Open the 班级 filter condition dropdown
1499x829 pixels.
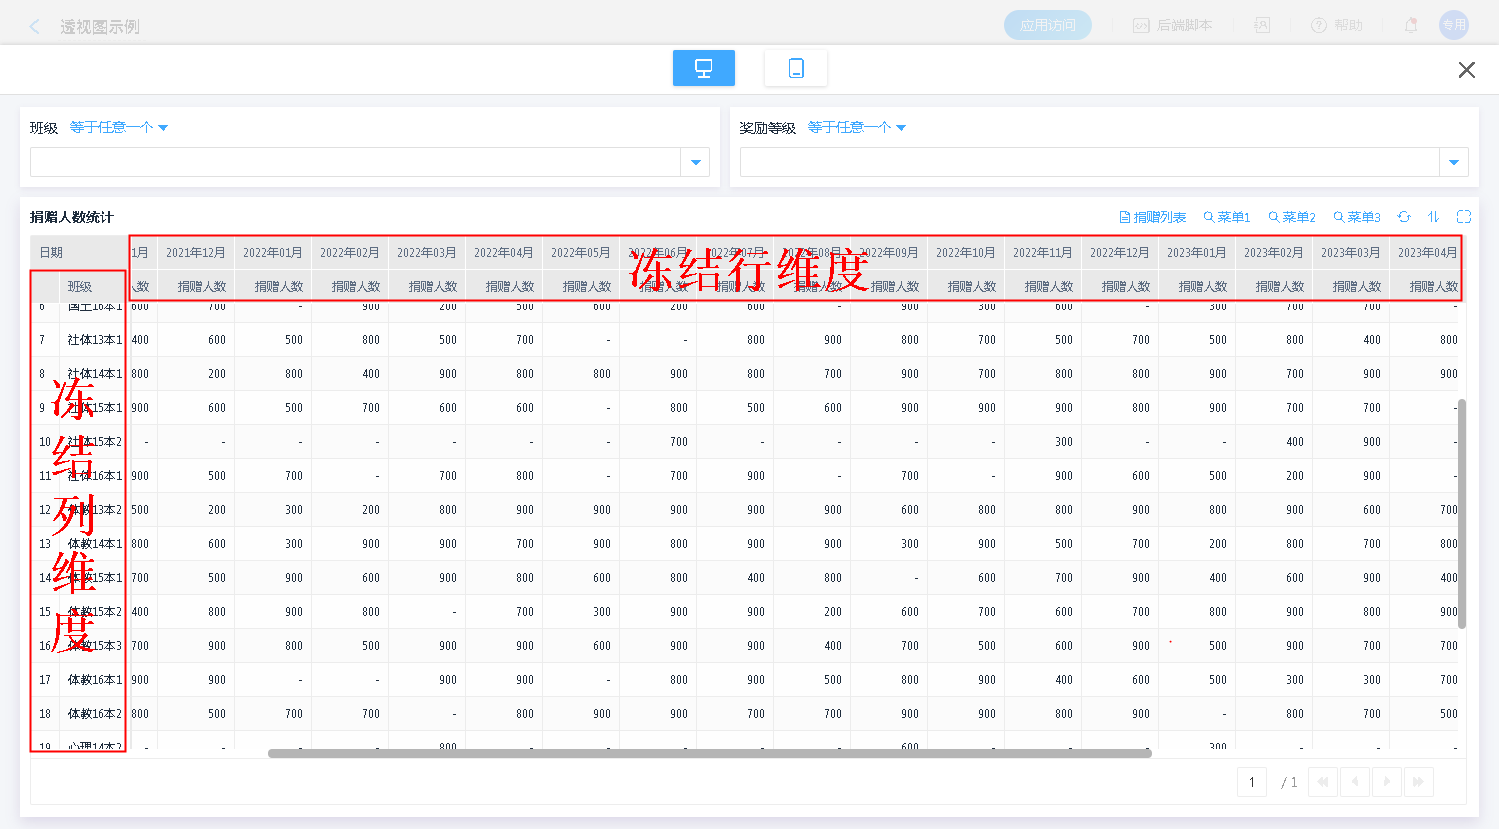(x=118, y=128)
